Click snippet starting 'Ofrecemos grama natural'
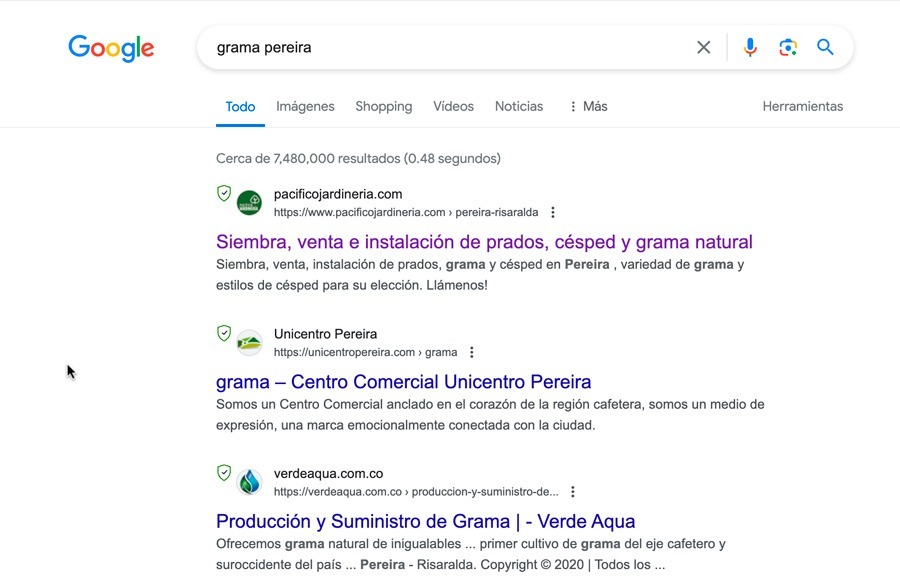Viewport: 900px width, 584px height. click(471, 554)
